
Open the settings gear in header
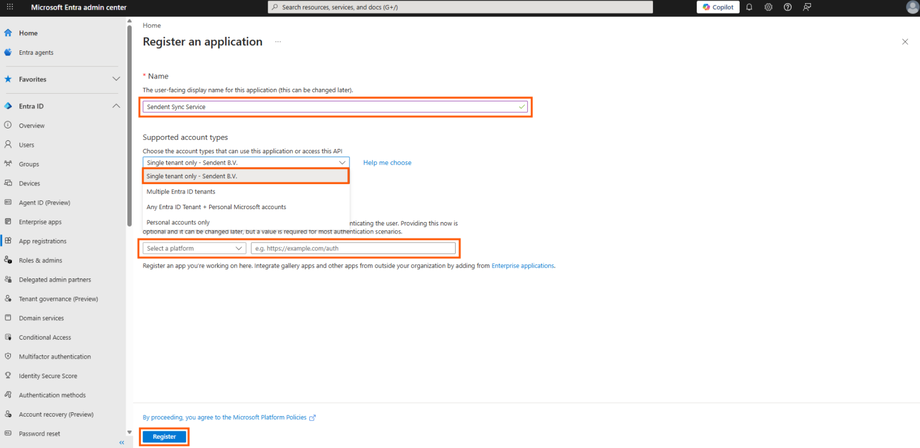(x=768, y=7)
